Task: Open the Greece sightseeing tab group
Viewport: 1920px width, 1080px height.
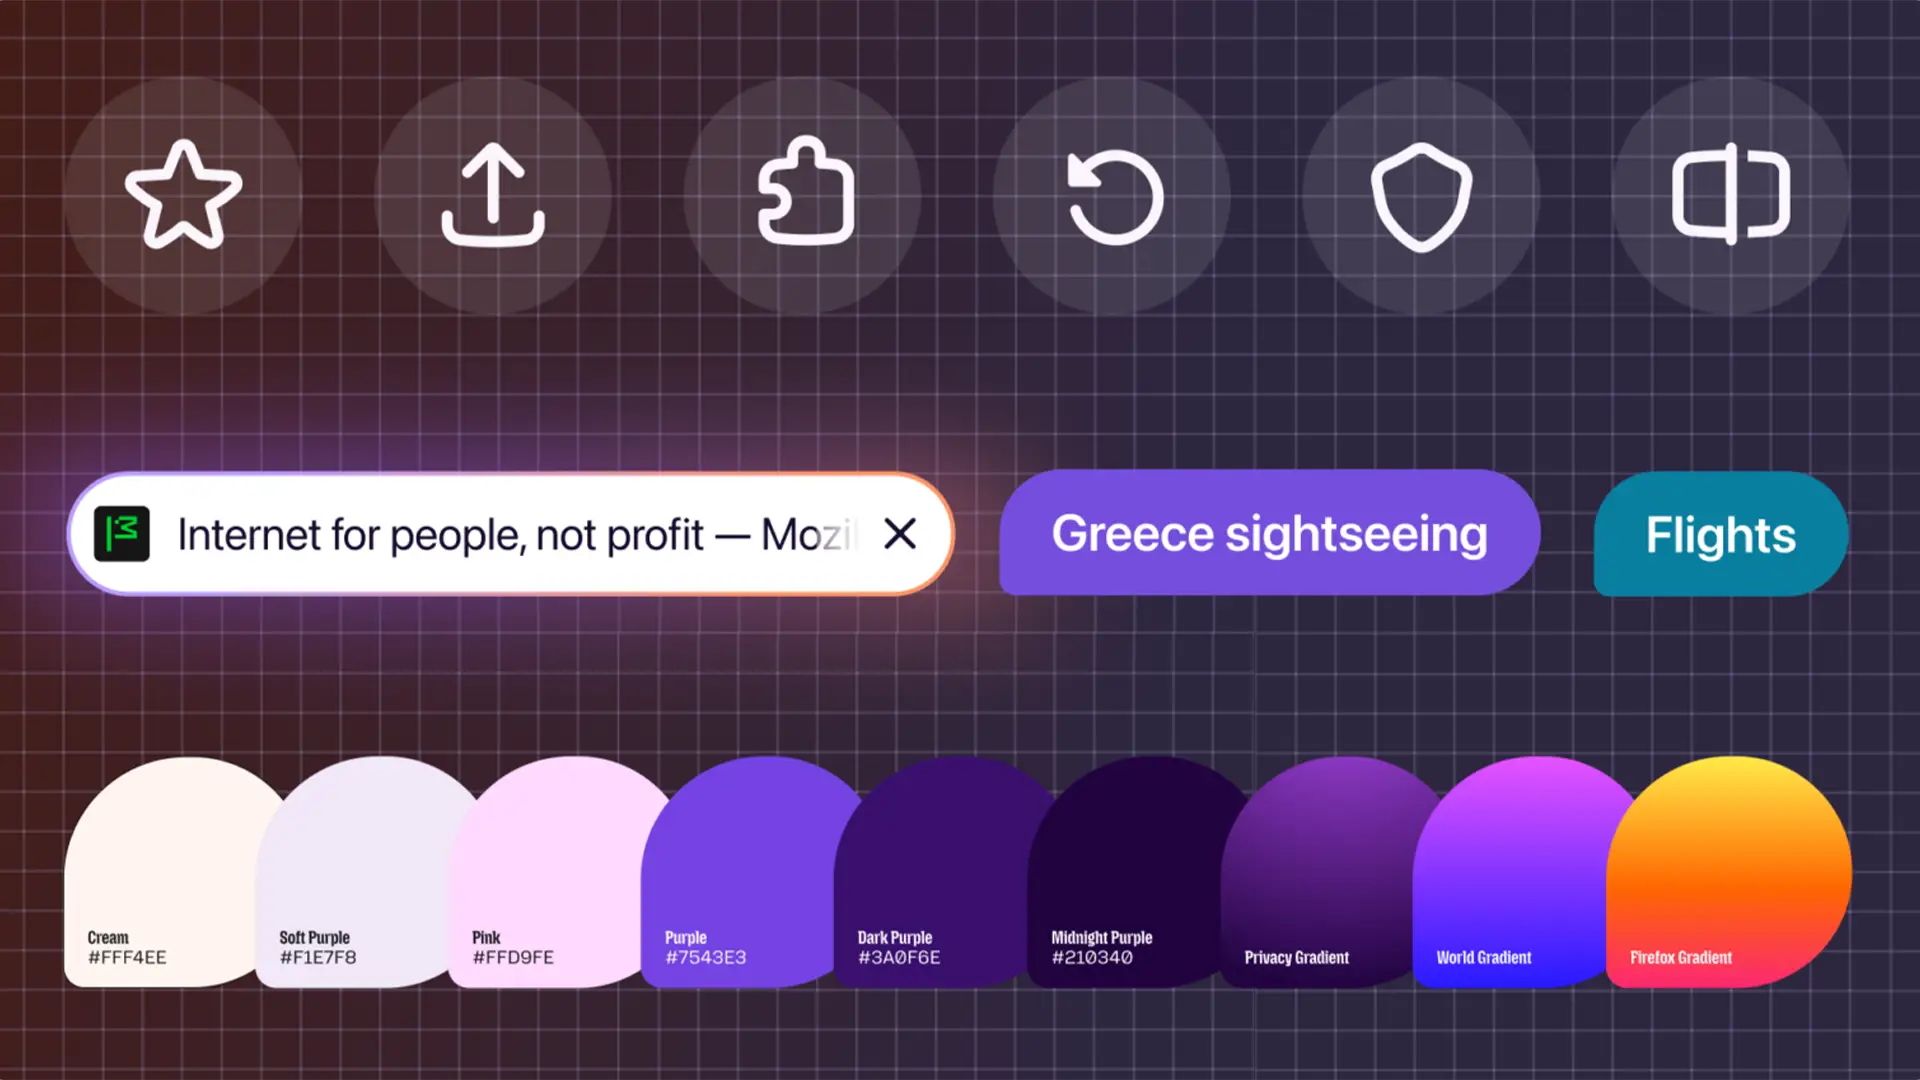Action: 1269,533
